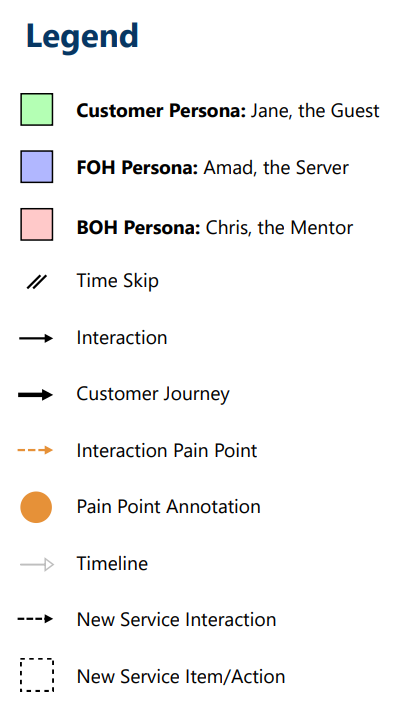Select the 'Chris, the Mentor' label
This screenshot has width=409, height=710.
[279, 228]
